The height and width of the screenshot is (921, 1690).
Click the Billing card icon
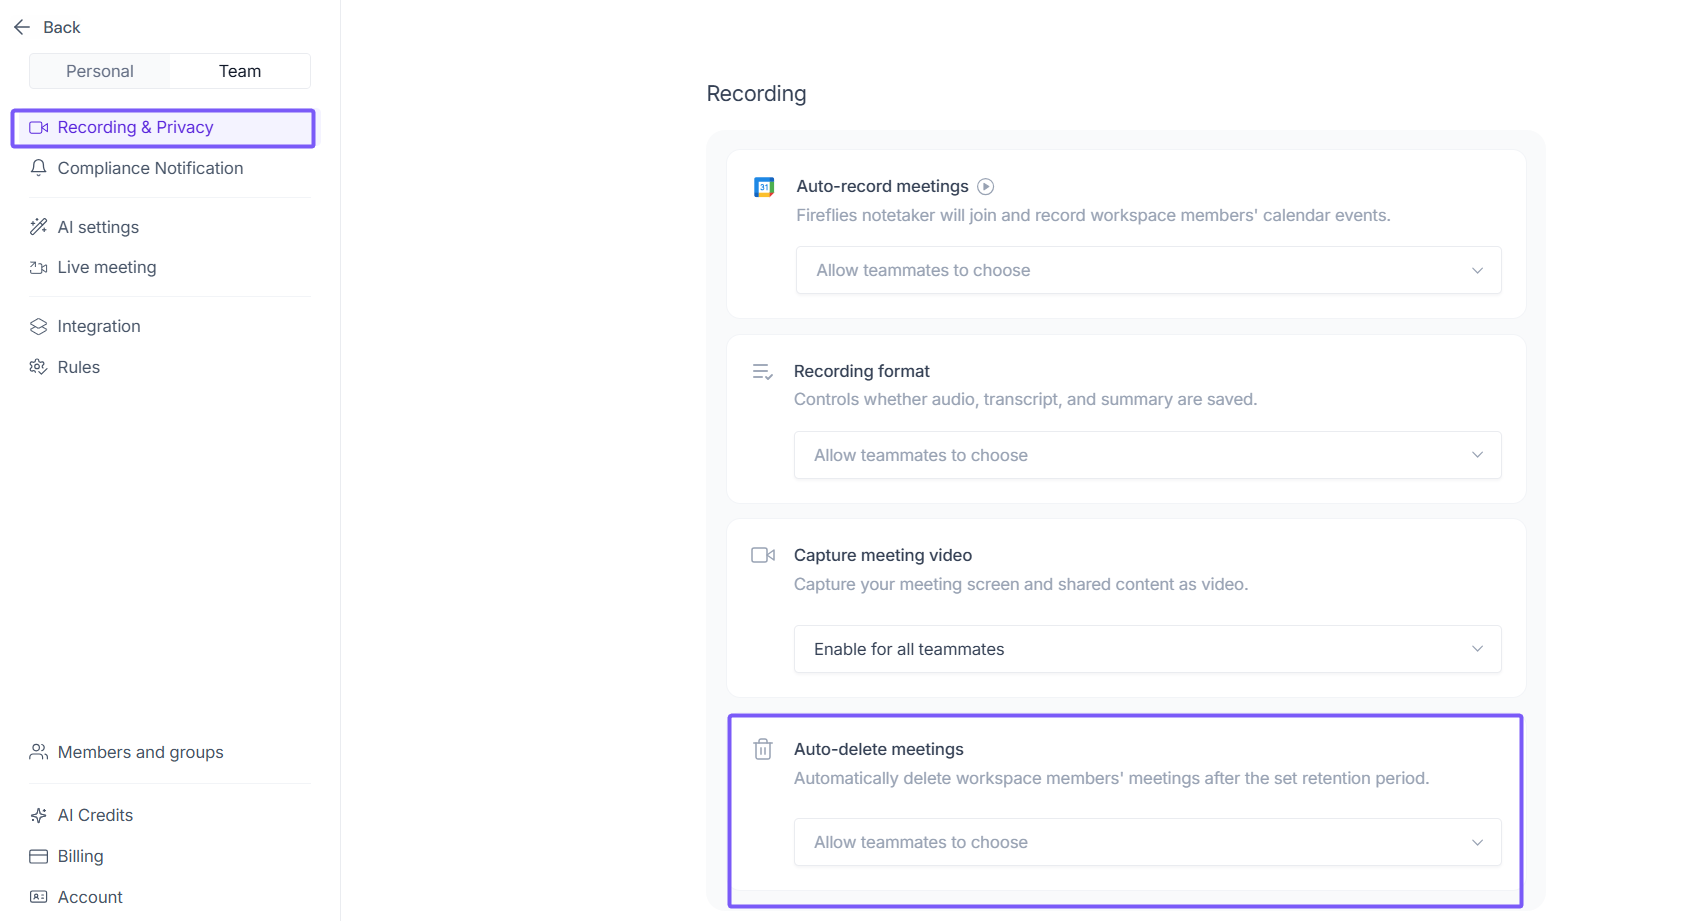pos(39,856)
